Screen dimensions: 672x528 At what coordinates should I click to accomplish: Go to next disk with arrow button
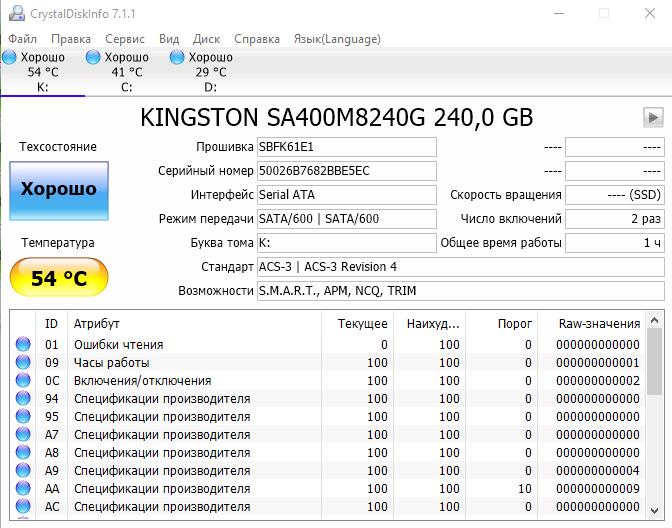(653, 117)
